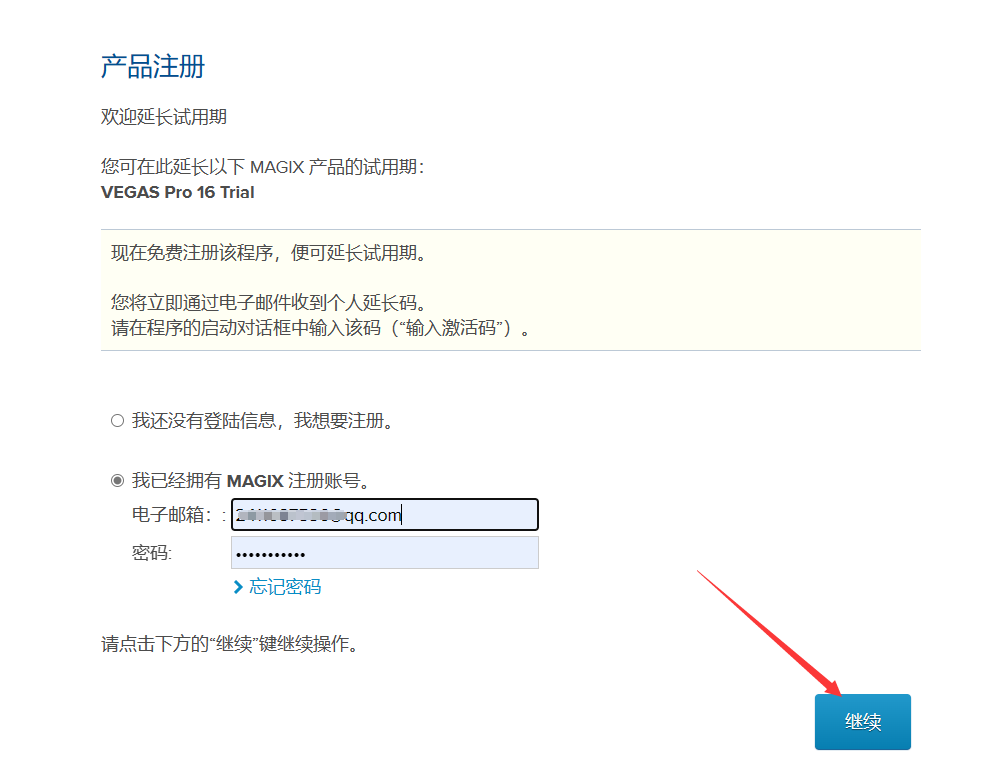Focus the 密码 password field
This screenshot has width=1004, height=777.
[385, 553]
